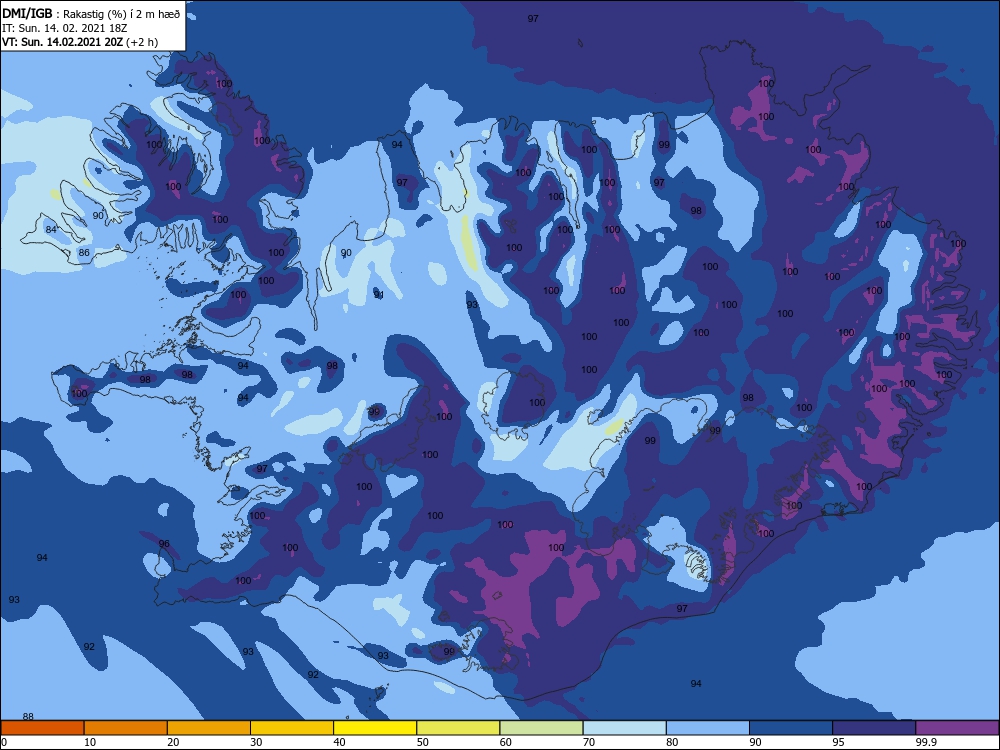Click the legend label '10'

pyautogui.click(x=89, y=742)
